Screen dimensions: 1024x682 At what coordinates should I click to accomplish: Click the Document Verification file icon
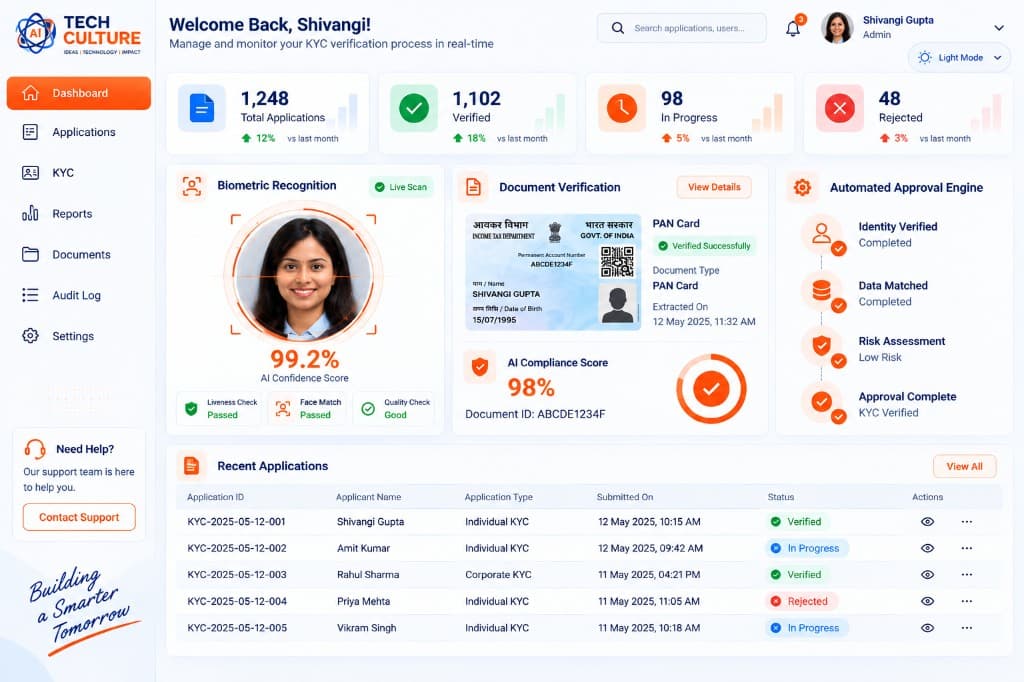(473, 187)
